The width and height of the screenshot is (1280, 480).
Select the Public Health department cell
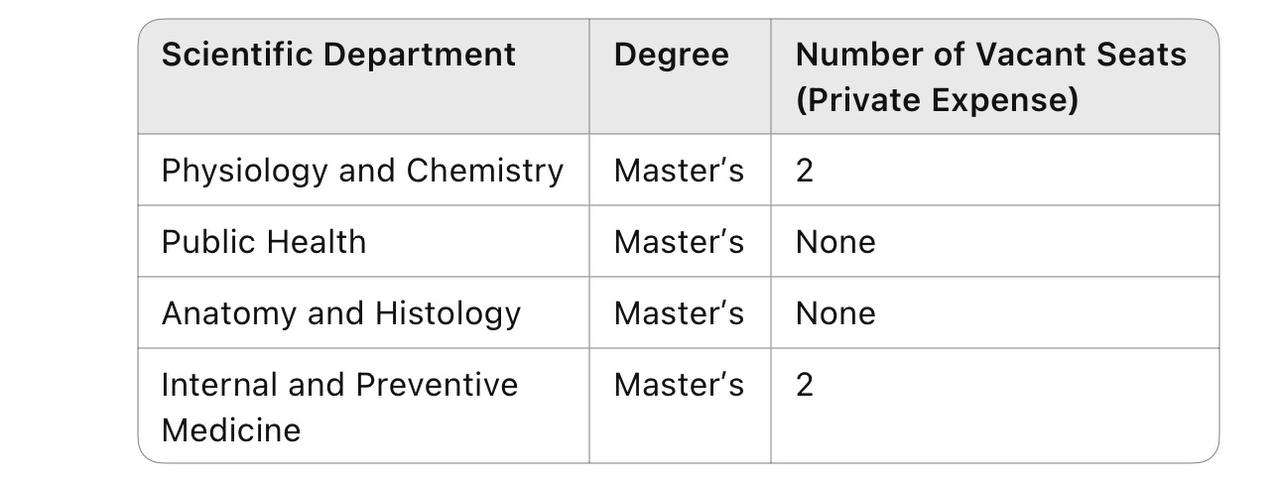click(263, 242)
